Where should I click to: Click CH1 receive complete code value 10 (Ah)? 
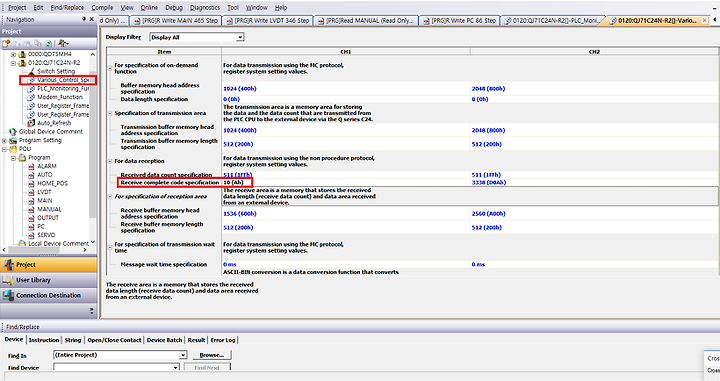[233, 183]
